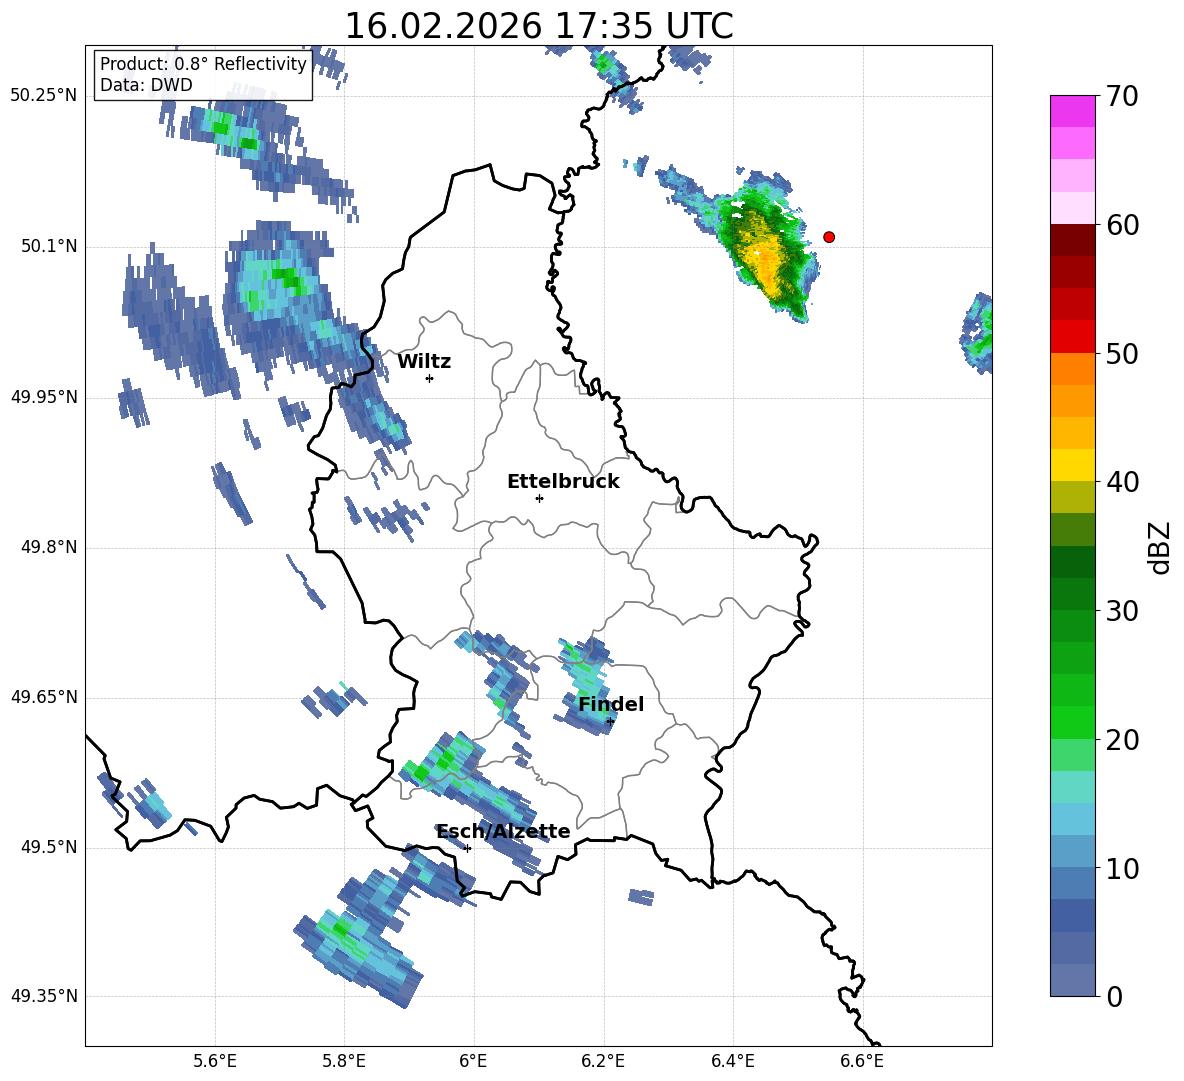
Task: Click the title 16.02.2026 17:35 UTC
Action: [x=538, y=25]
